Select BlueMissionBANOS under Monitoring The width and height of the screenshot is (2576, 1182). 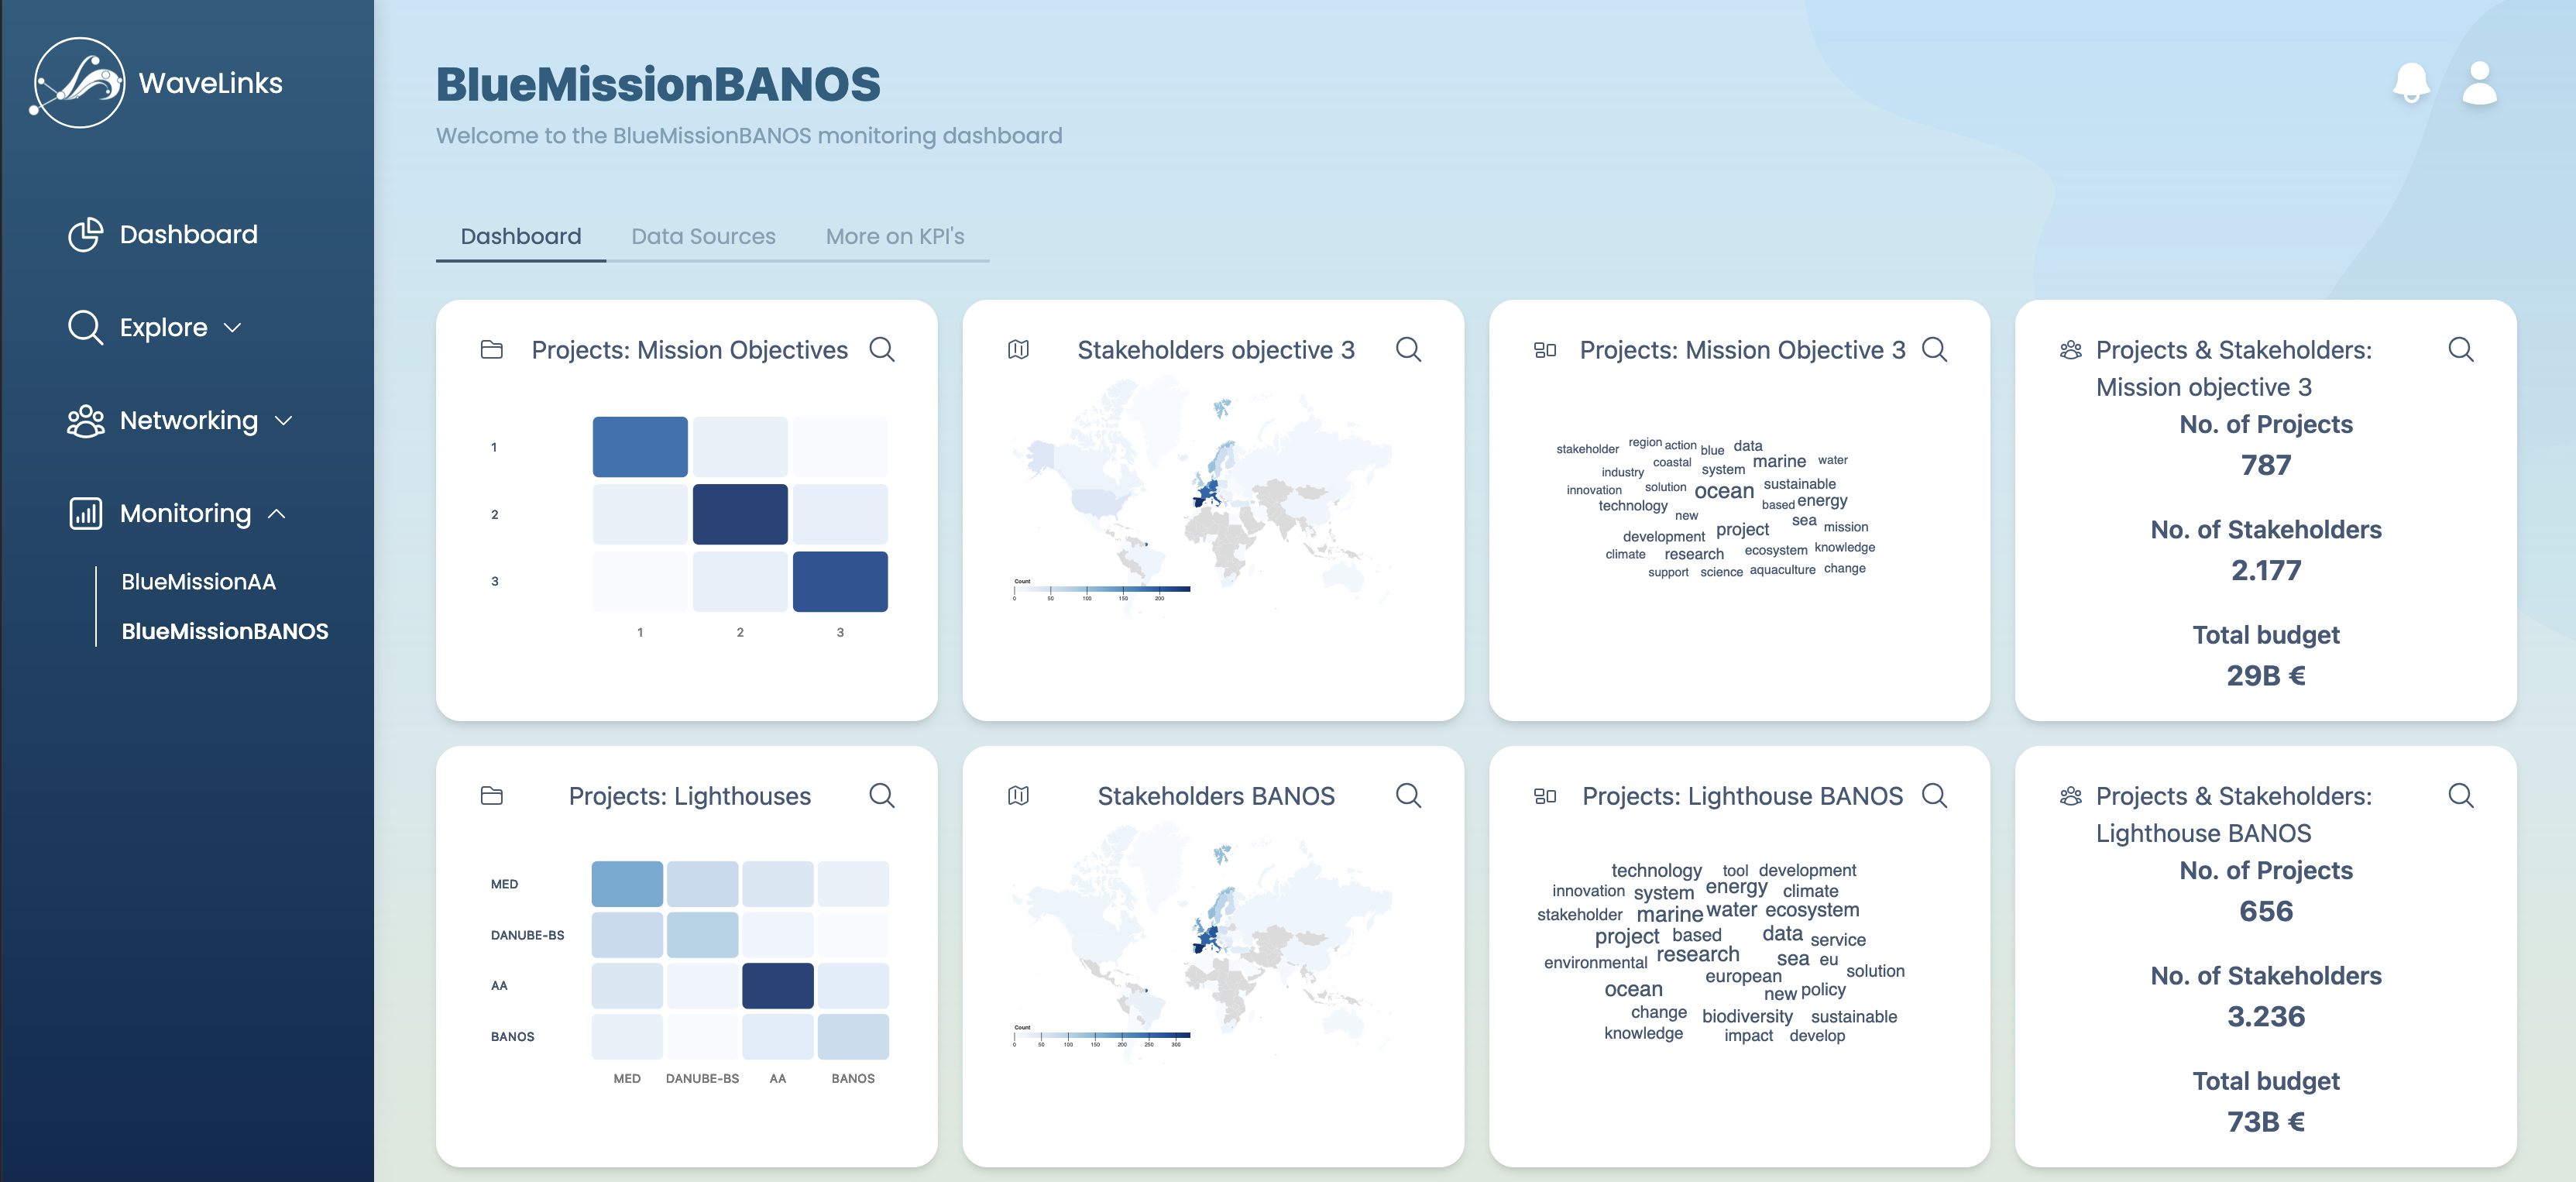[x=225, y=632]
